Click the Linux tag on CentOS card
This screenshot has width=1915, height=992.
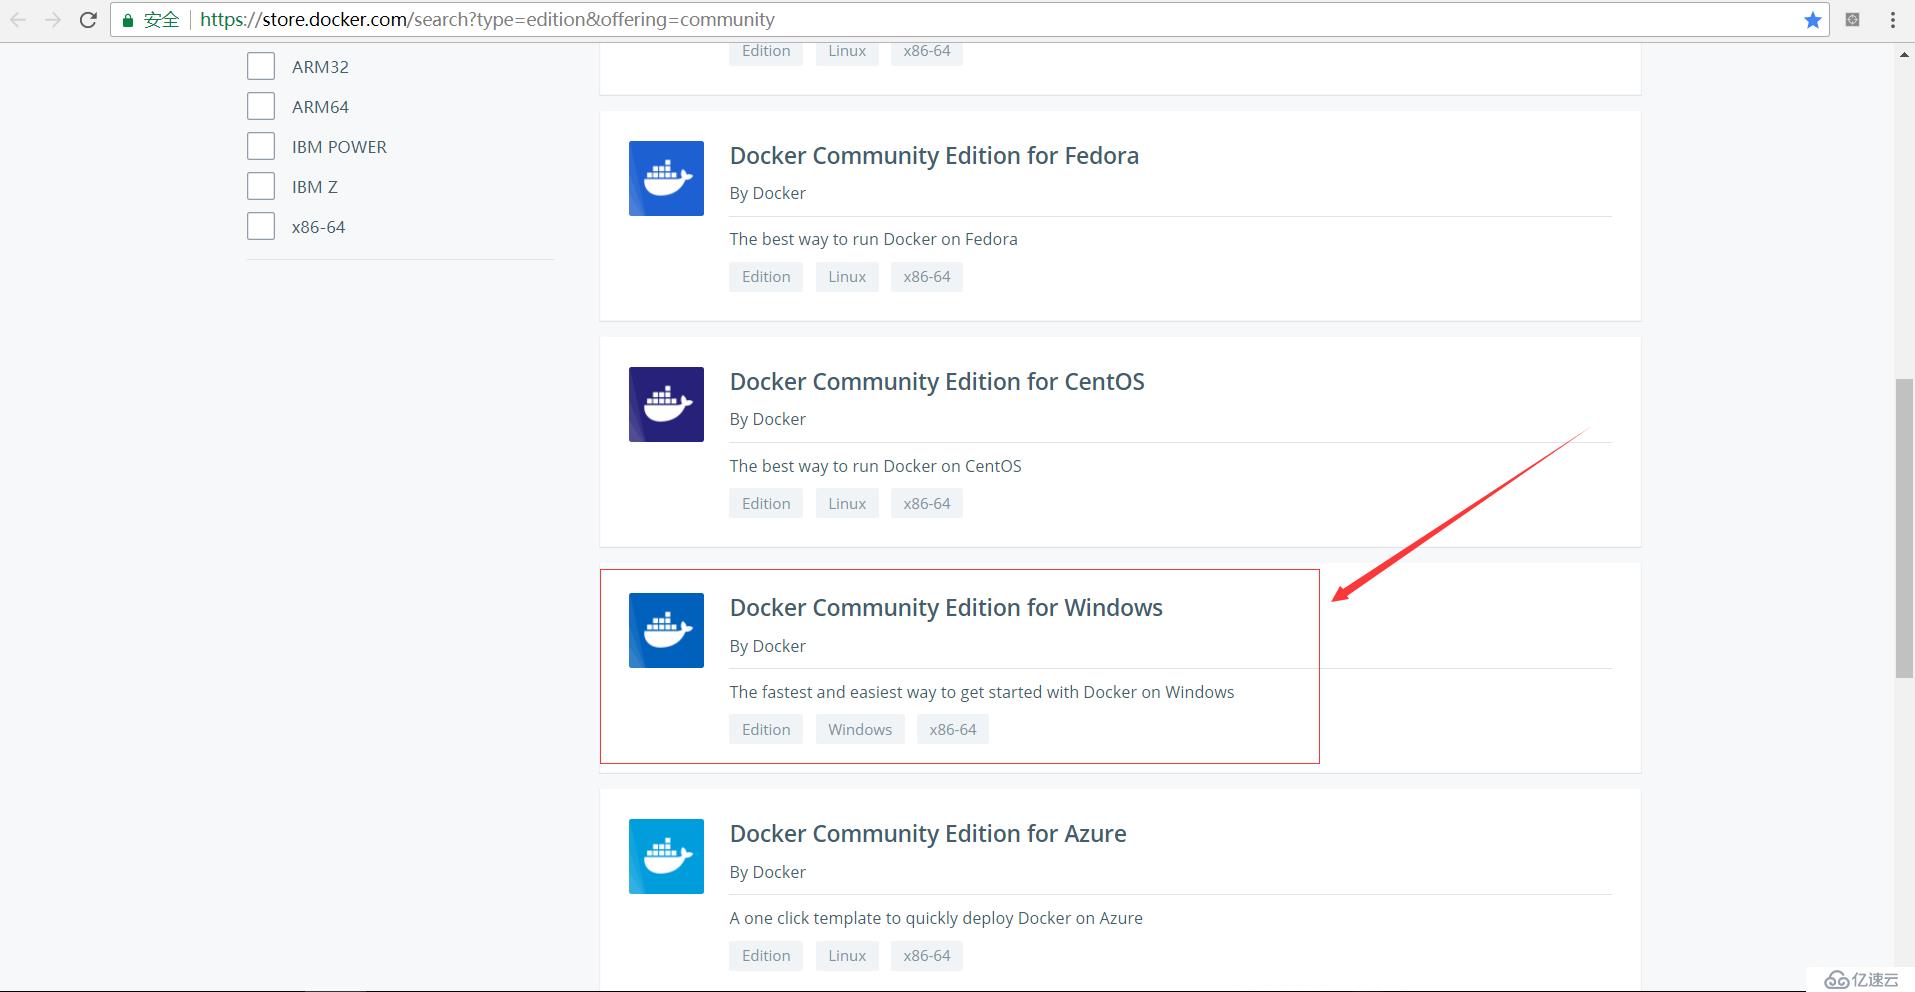(847, 503)
